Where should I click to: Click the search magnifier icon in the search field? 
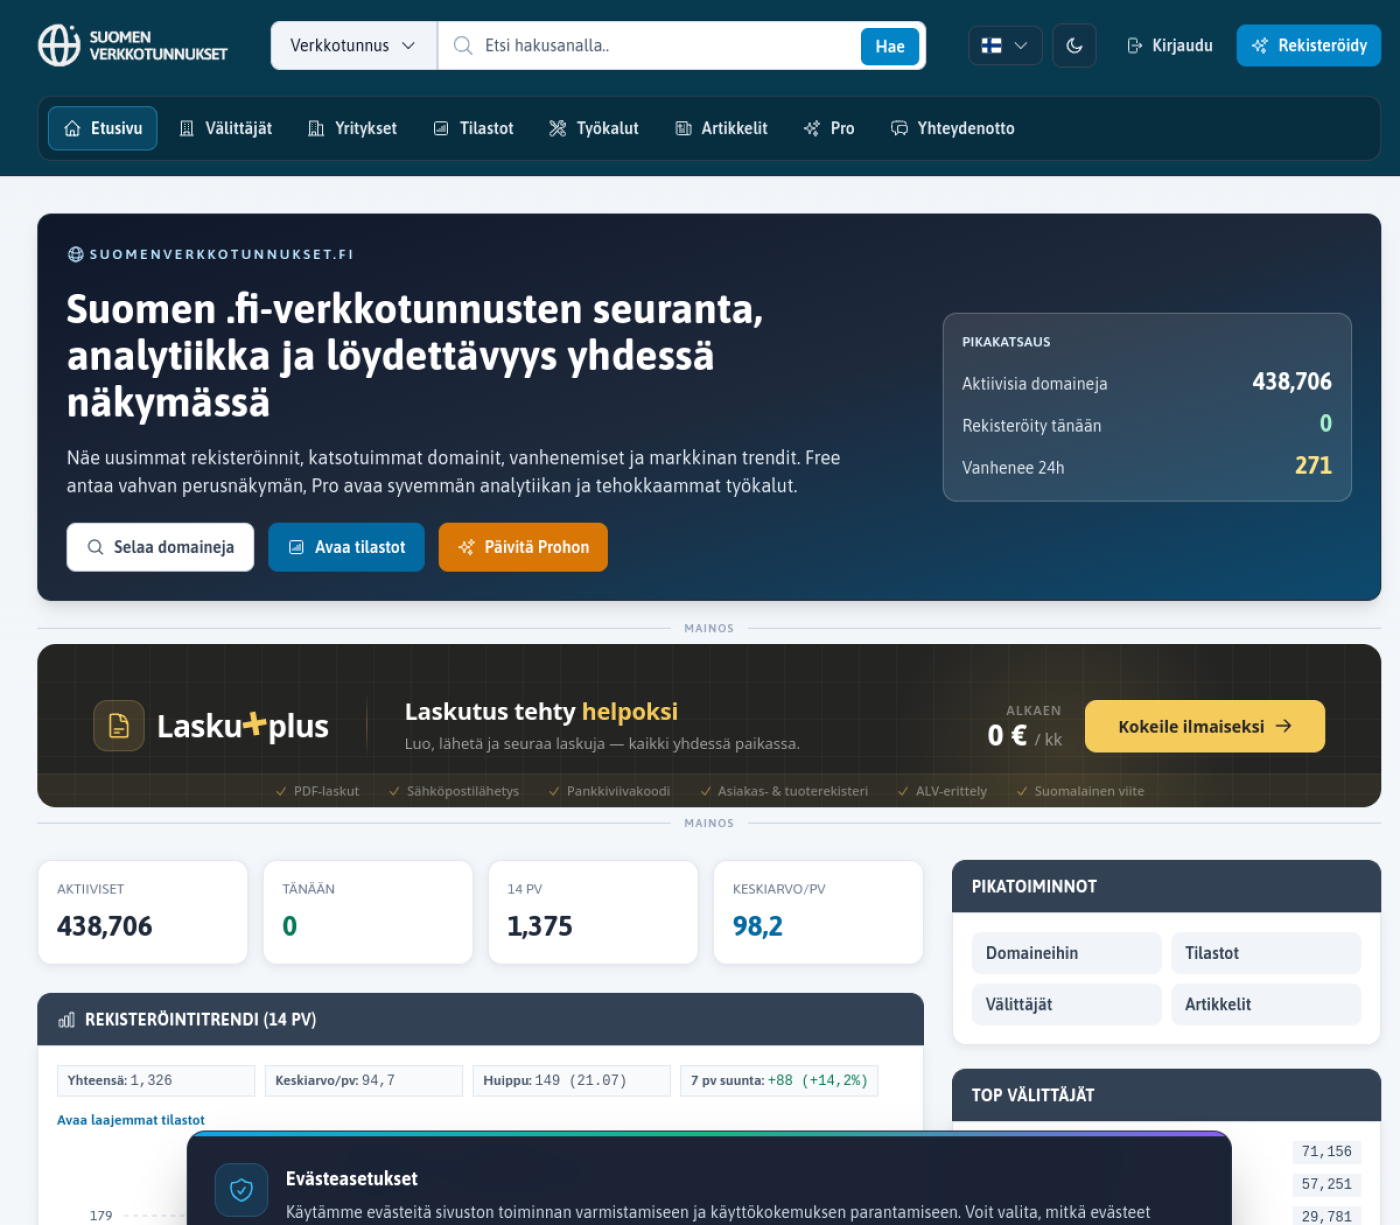tap(463, 45)
